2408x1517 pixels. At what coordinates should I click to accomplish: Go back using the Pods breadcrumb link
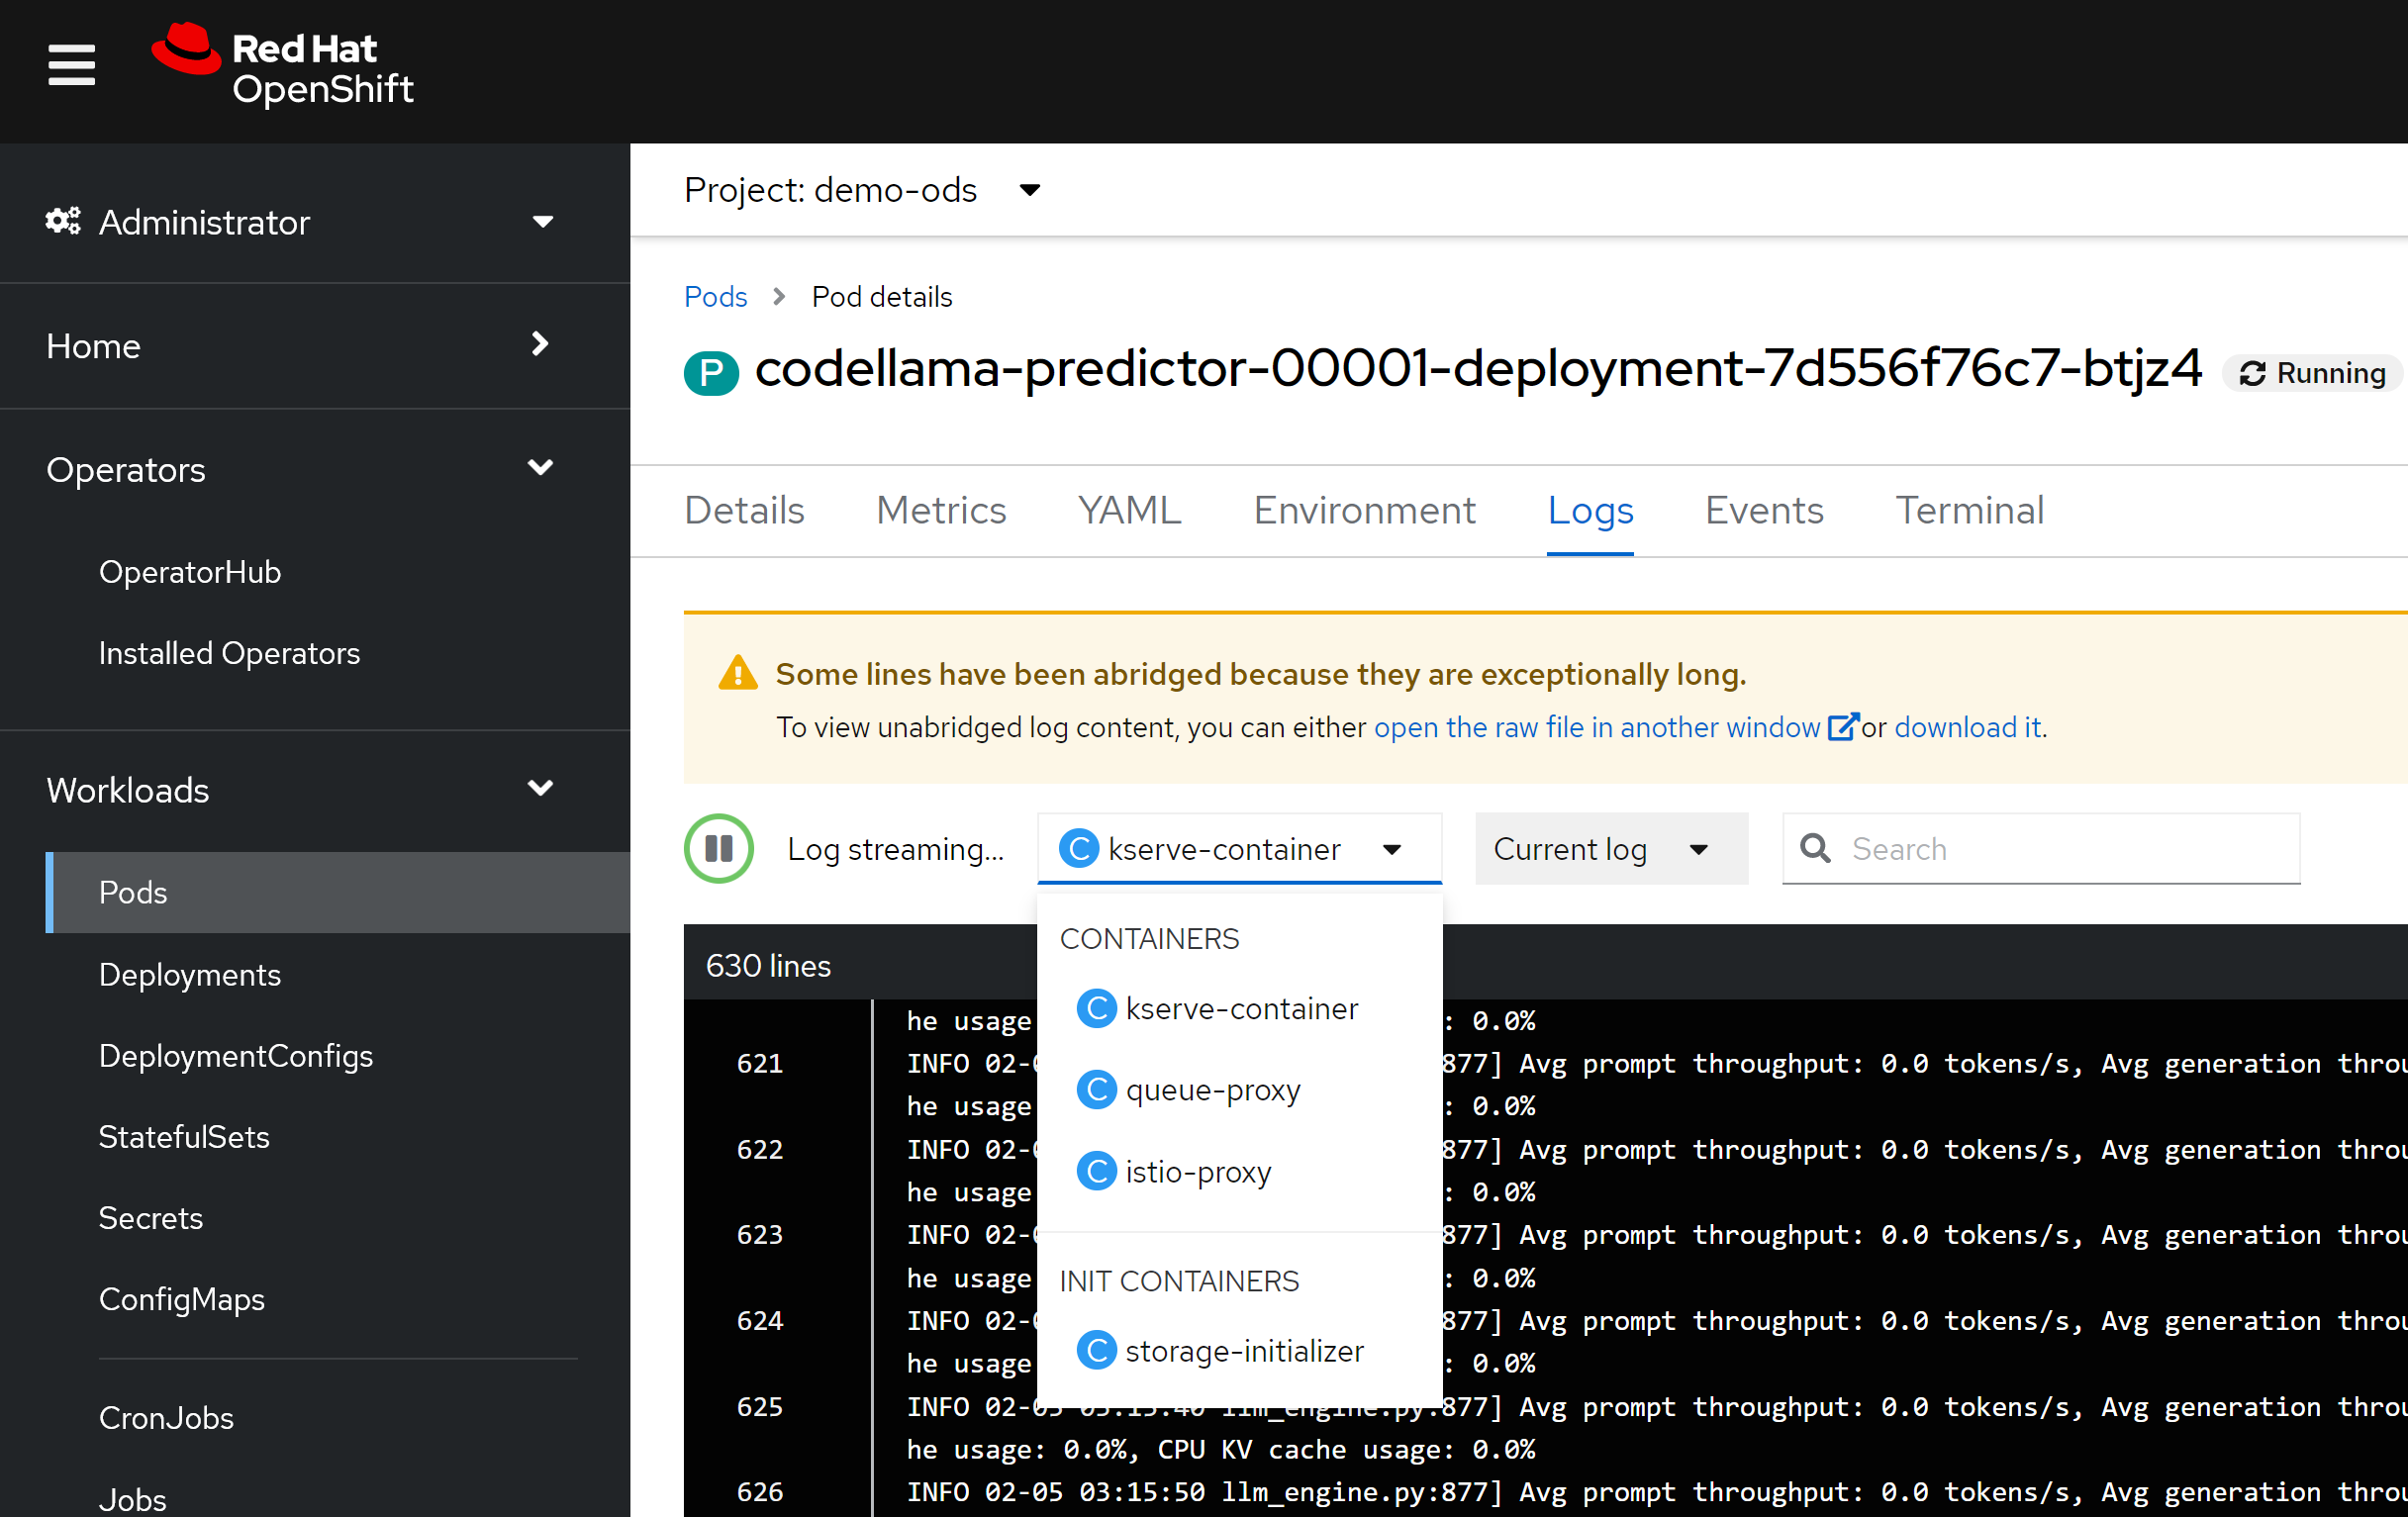[x=715, y=297]
